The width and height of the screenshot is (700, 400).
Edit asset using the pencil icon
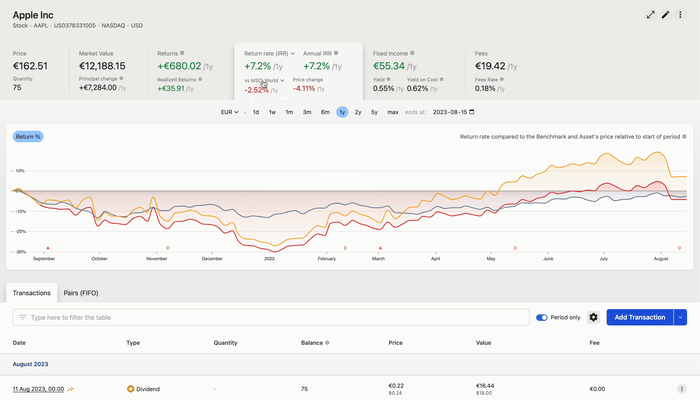click(x=665, y=15)
